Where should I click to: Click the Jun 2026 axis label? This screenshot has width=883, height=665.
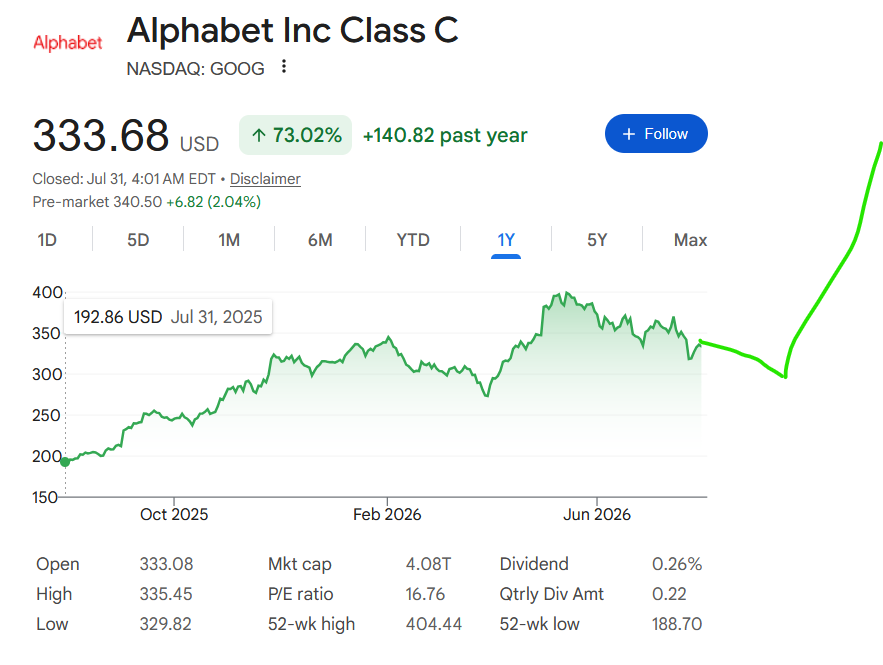[597, 514]
